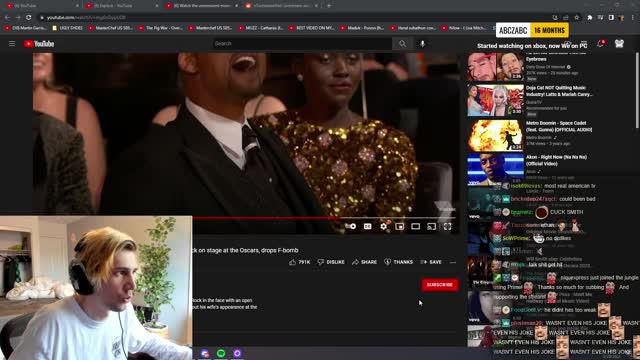The width and height of the screenshot is (640, 360).
Task: Open the taskbar icon left of Spotify
Action: point(205,353)
